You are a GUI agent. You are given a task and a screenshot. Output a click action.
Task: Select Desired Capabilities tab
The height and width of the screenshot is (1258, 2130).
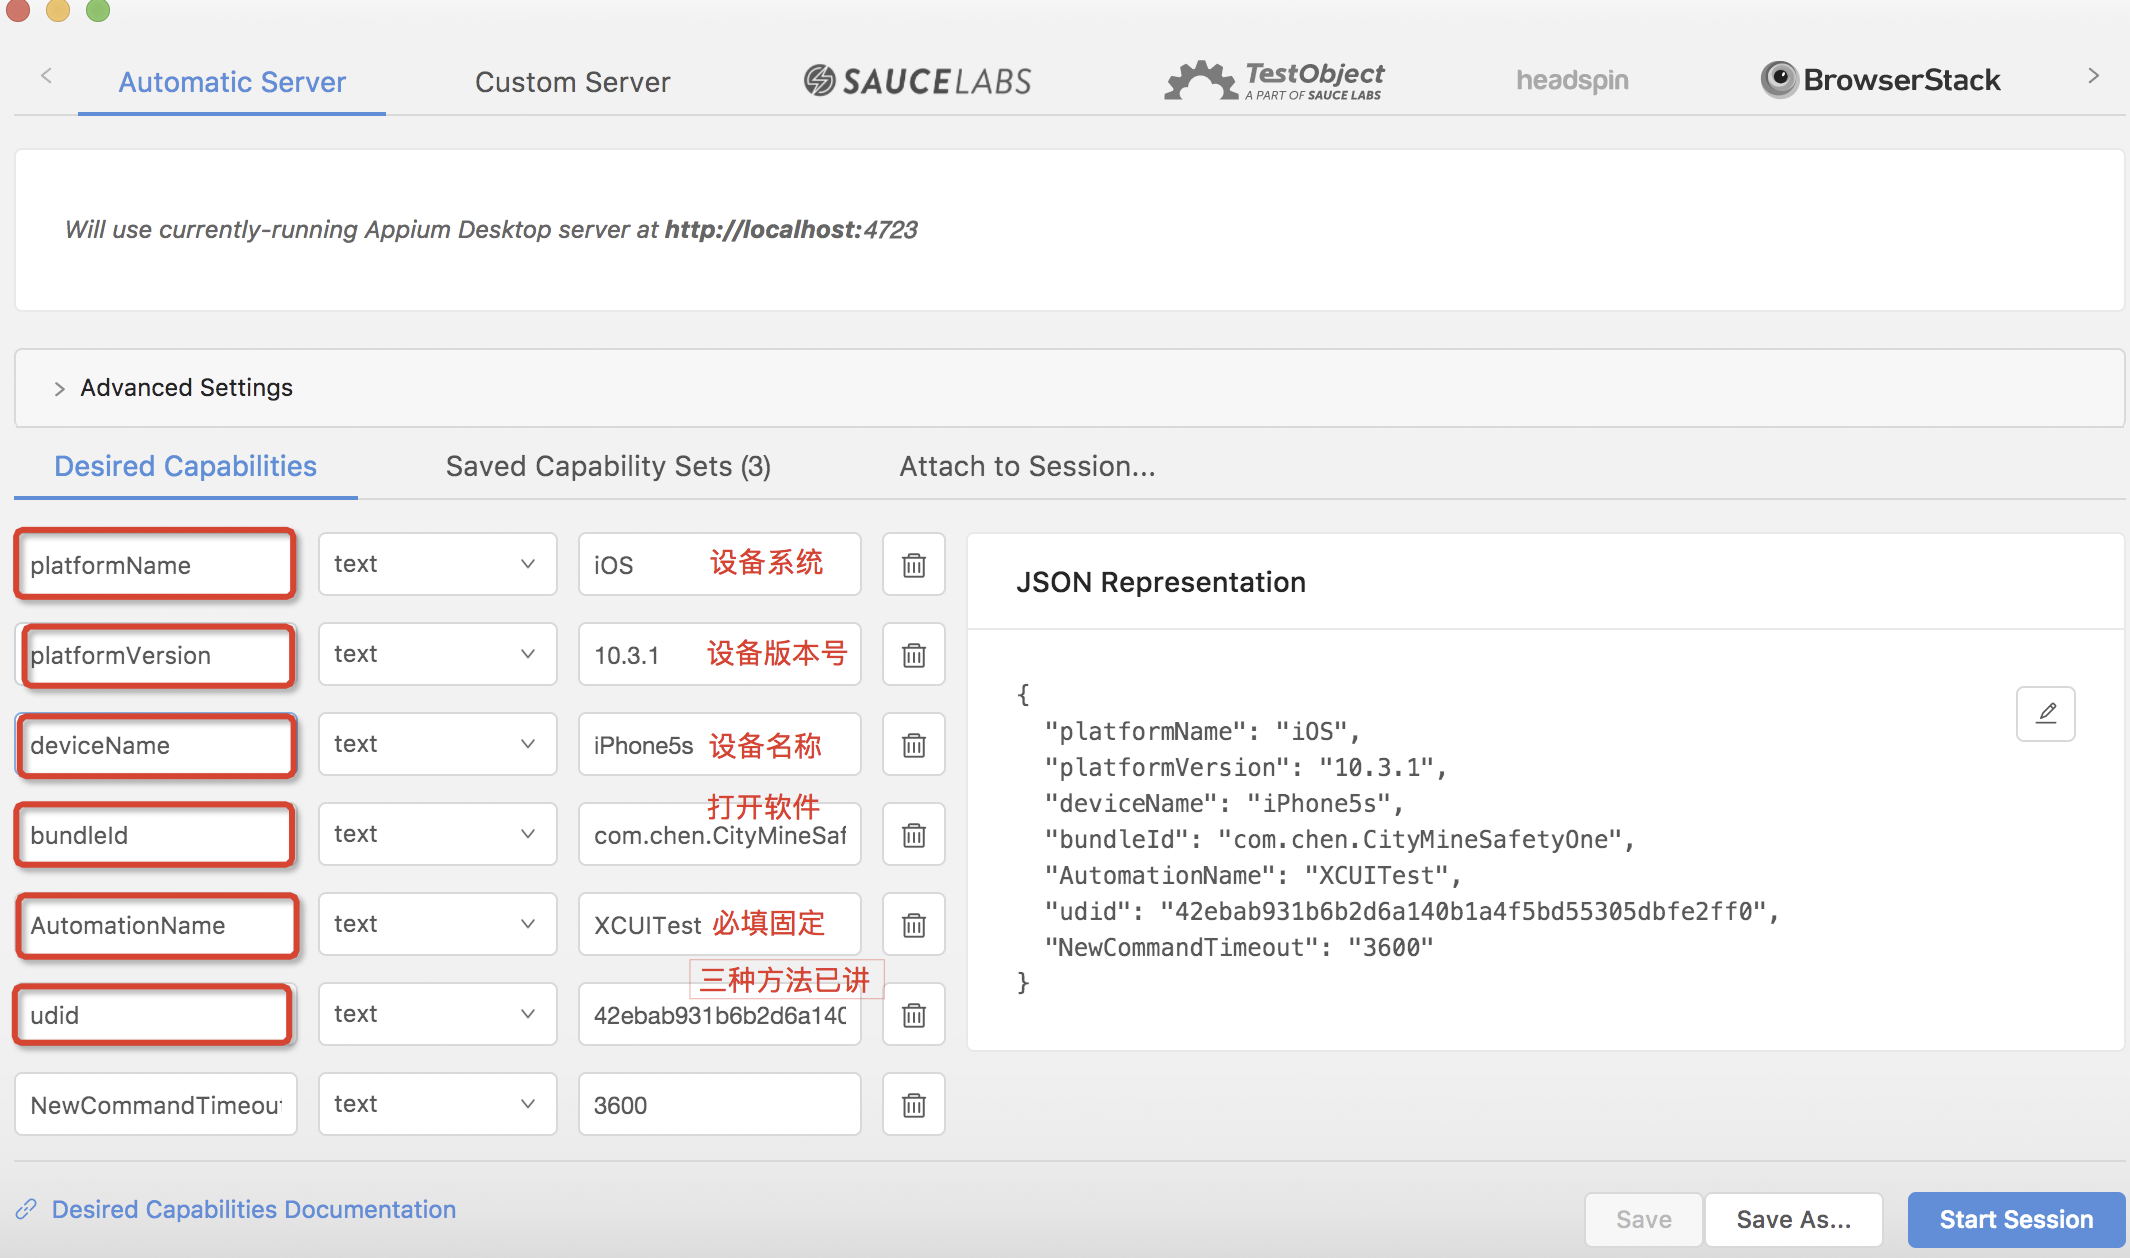click(185, 466)
